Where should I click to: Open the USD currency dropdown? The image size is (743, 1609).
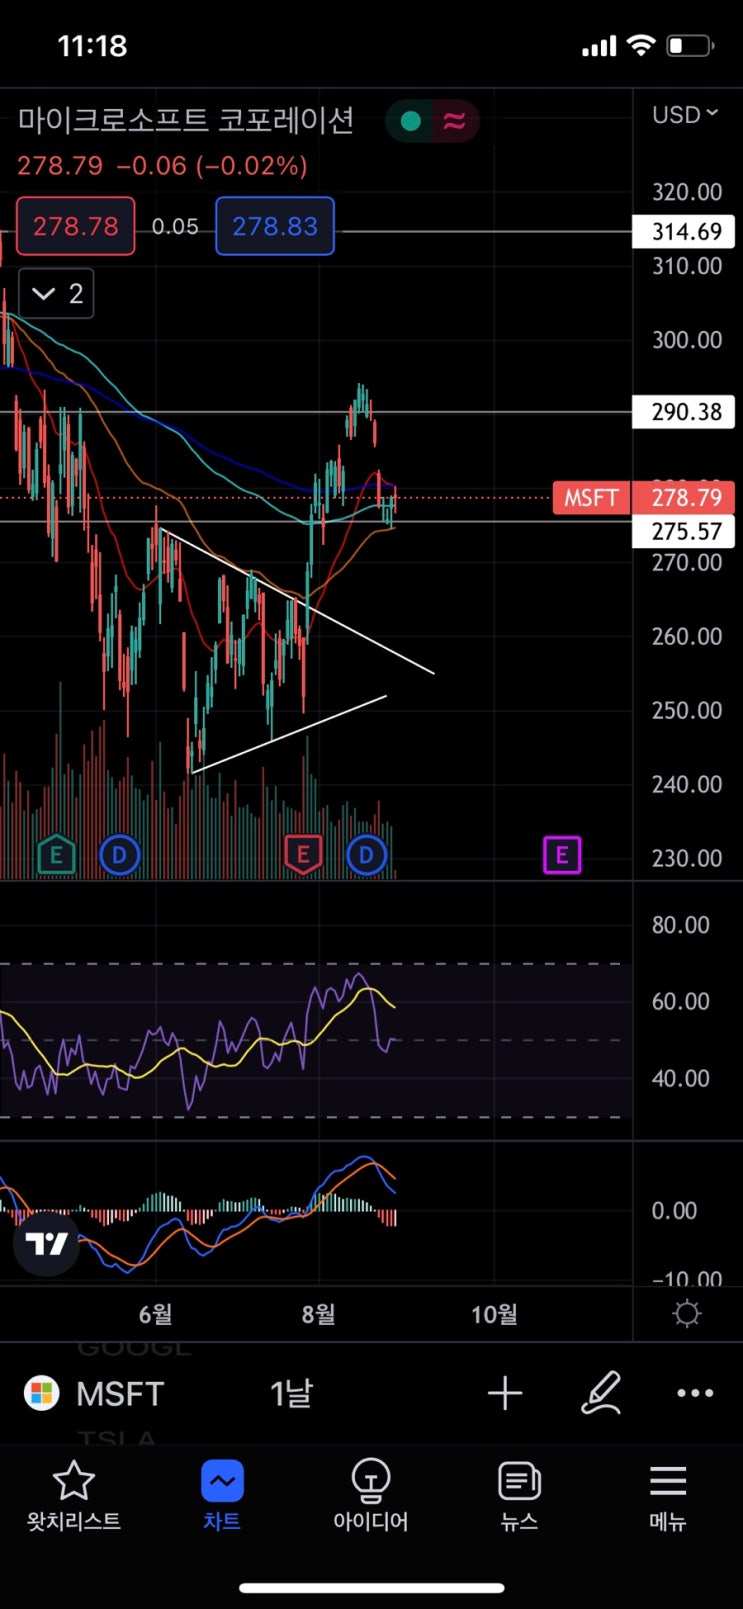click(x=685, y=115)
